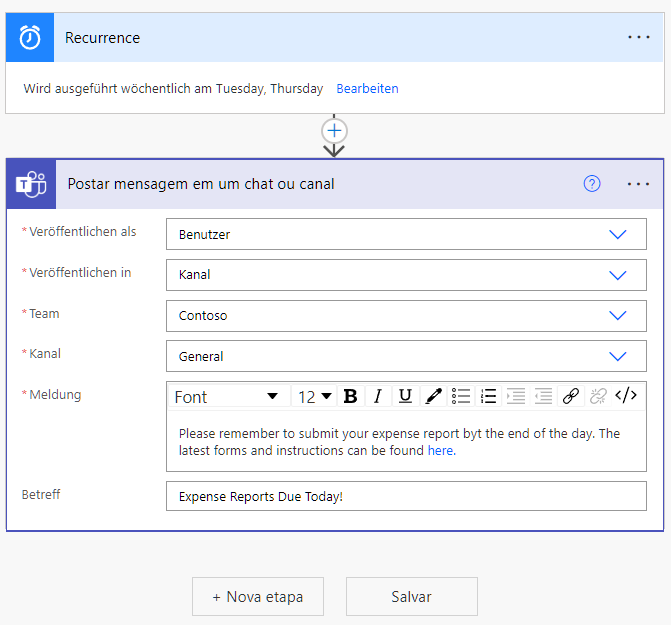Switch to HTML code view
This screenshot has width=671, height=625.
click(x=626, y=395)
